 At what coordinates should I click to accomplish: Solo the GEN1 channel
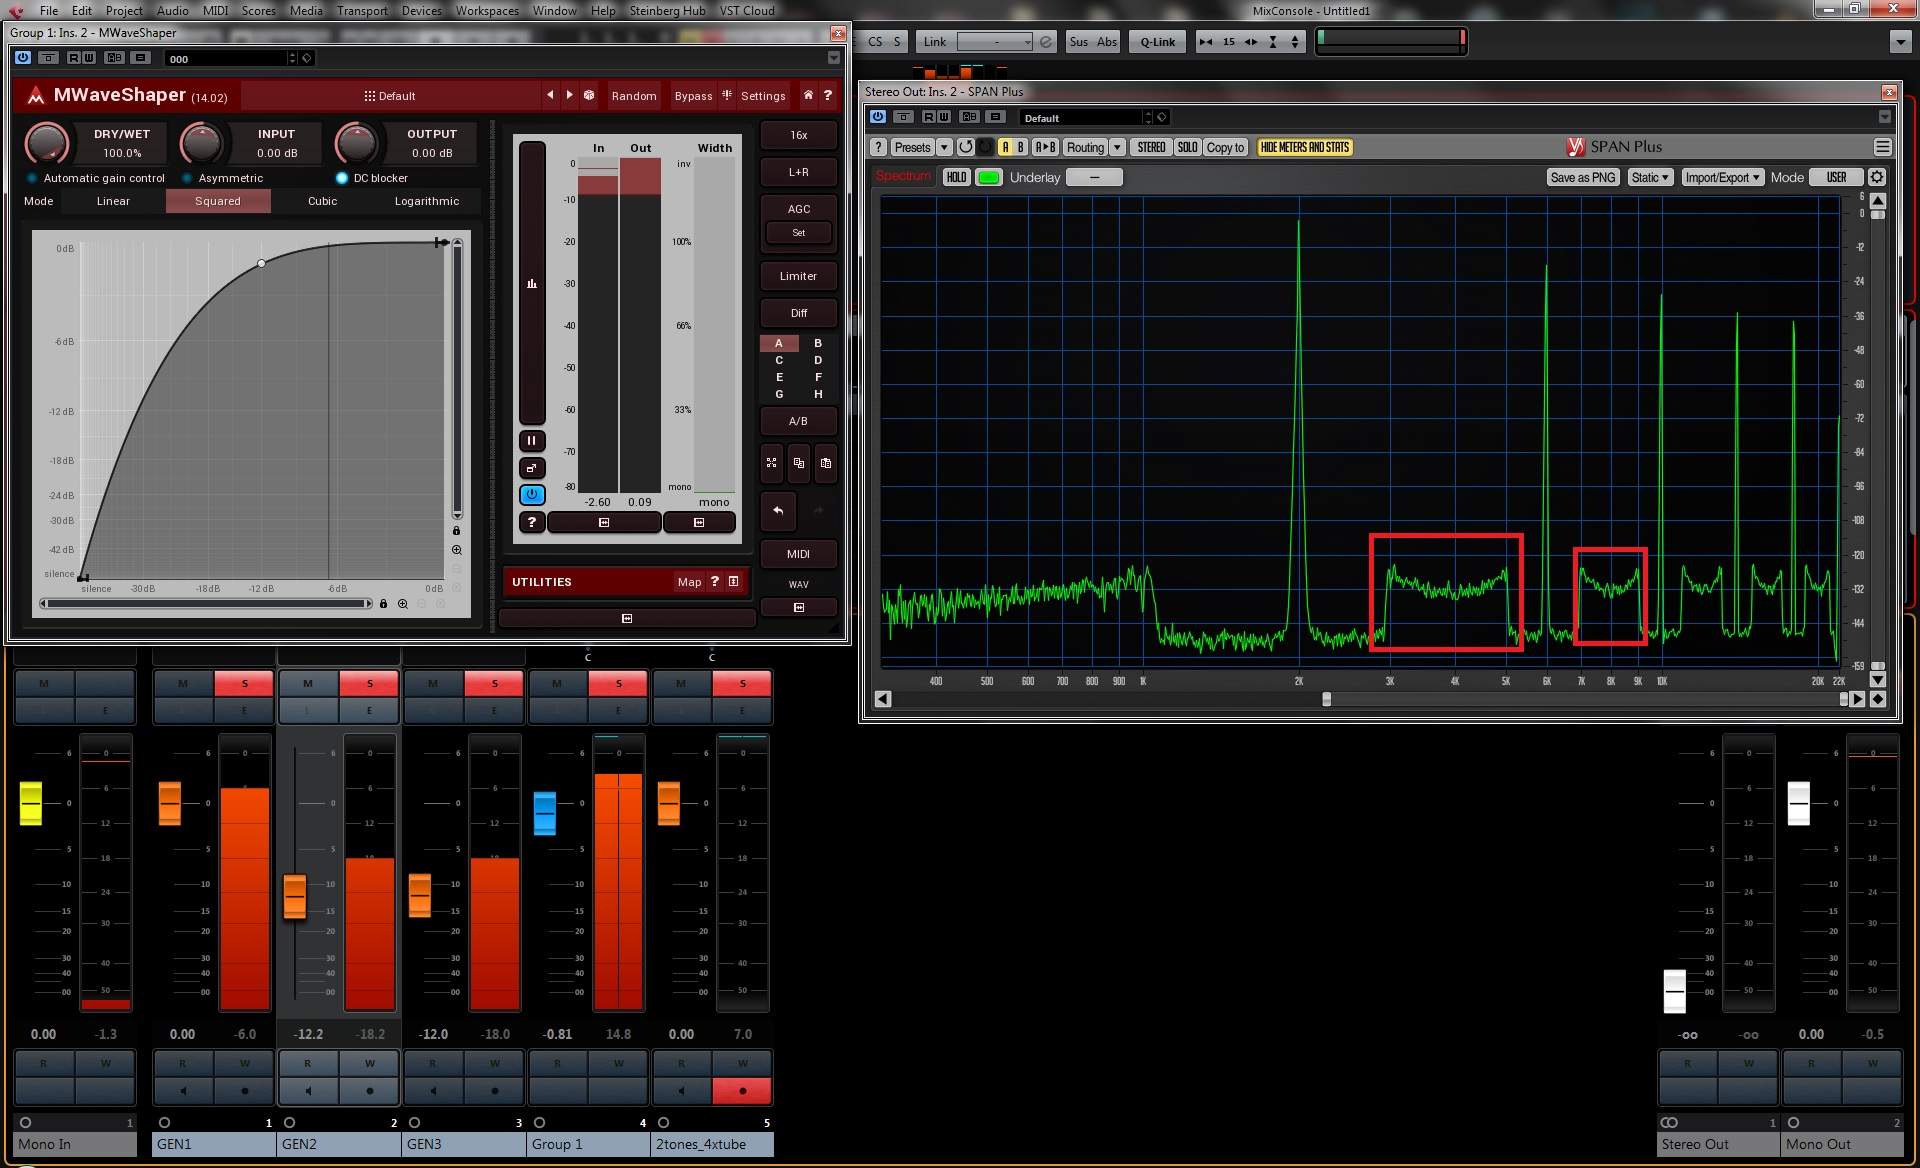pyautogui.click(x=244, y=683)
